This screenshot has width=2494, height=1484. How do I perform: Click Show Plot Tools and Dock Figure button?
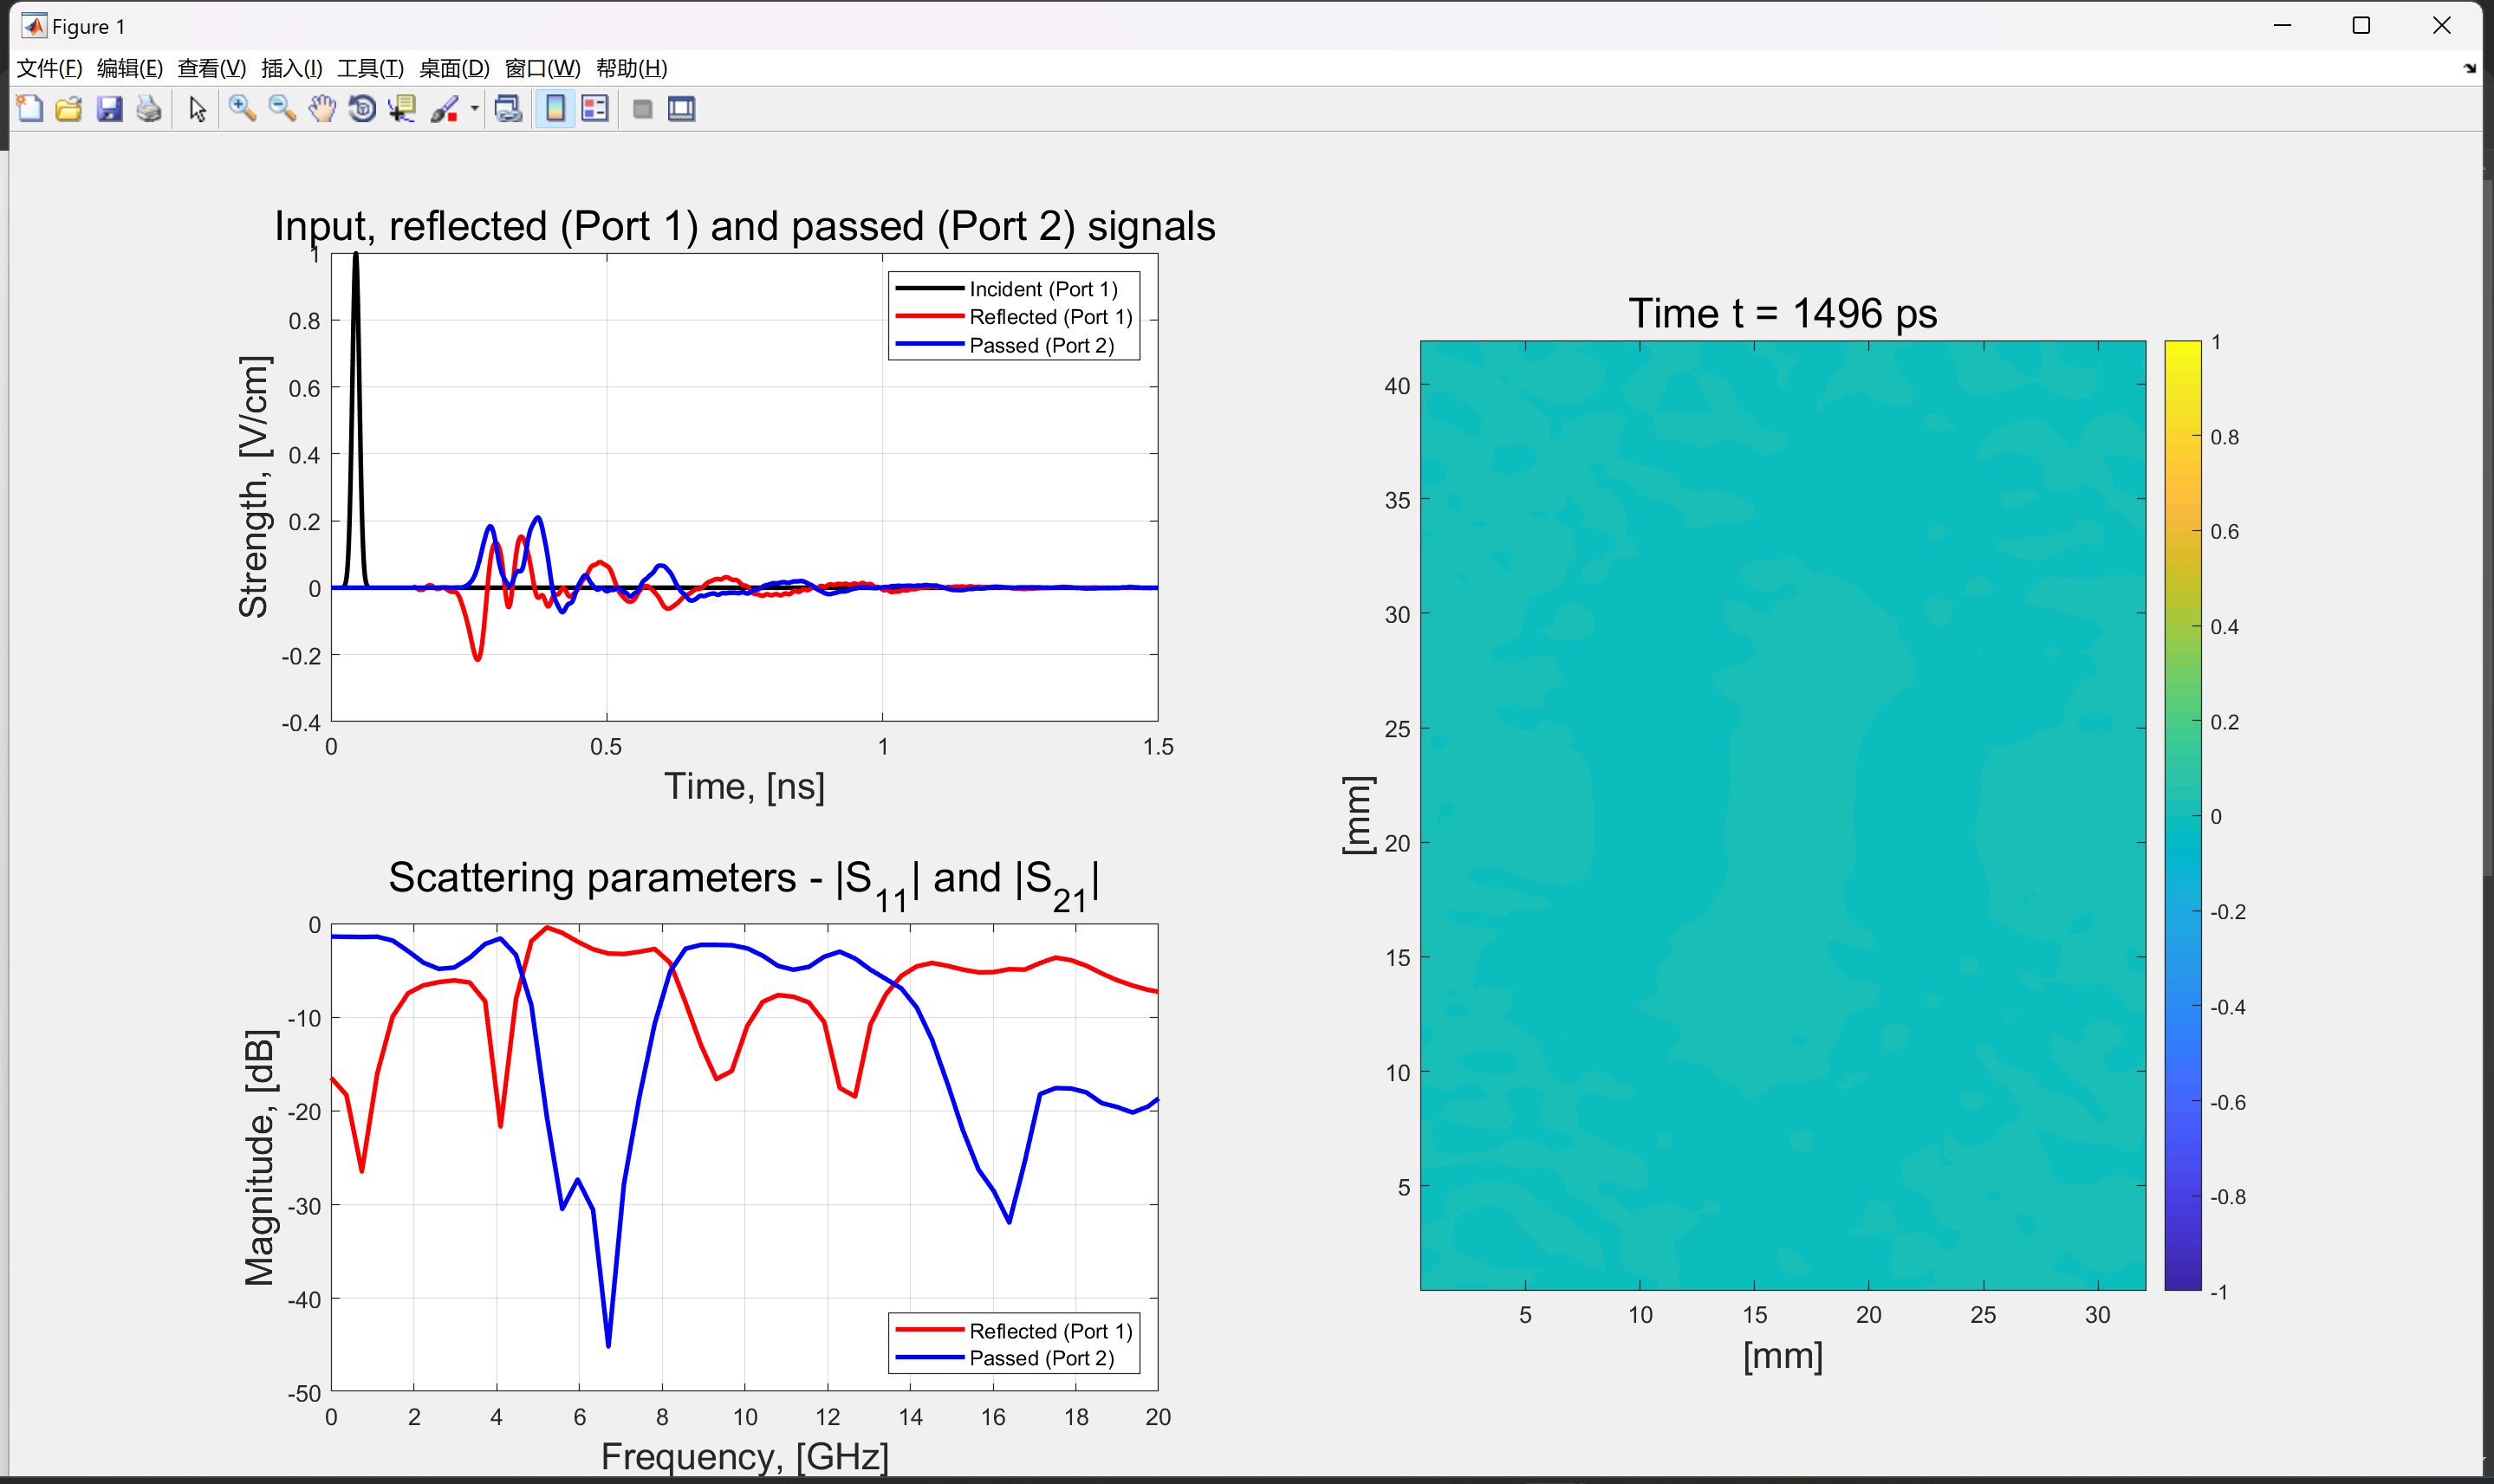[682, 109]
